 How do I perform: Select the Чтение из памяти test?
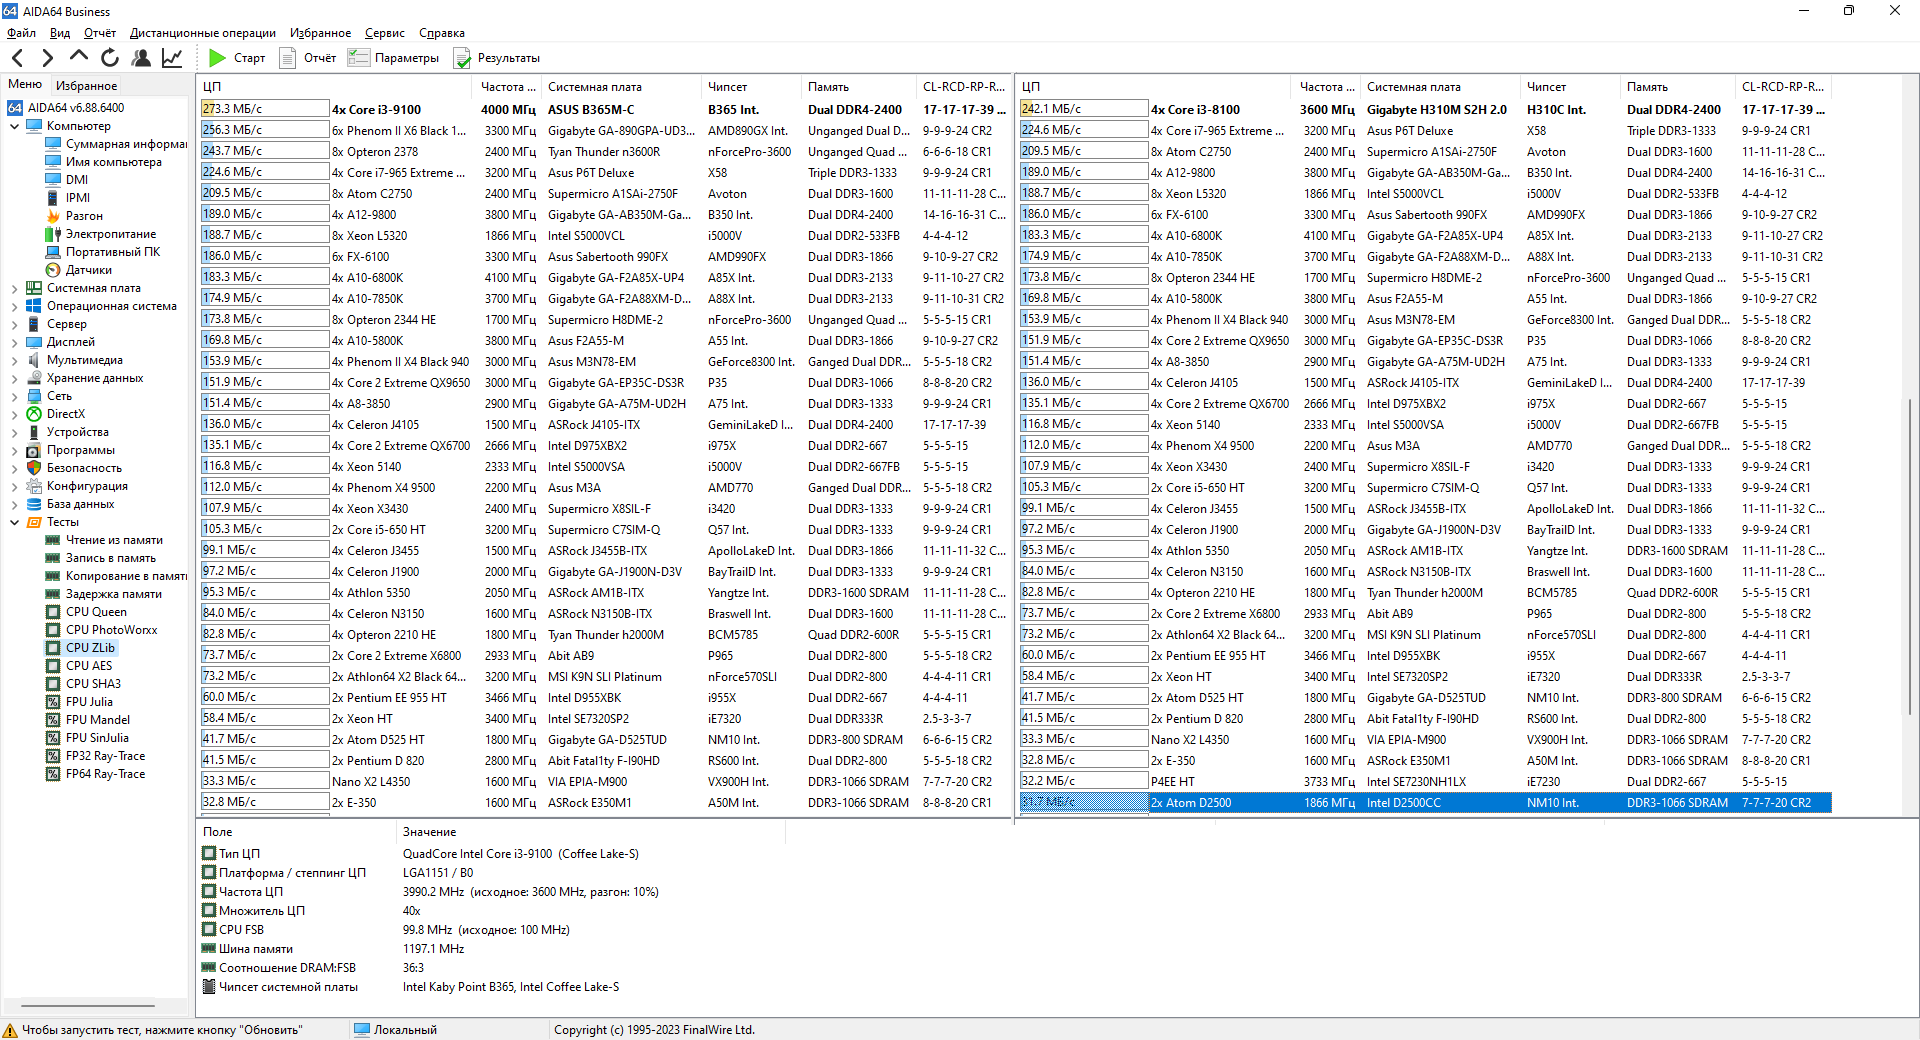coord(104,540)
